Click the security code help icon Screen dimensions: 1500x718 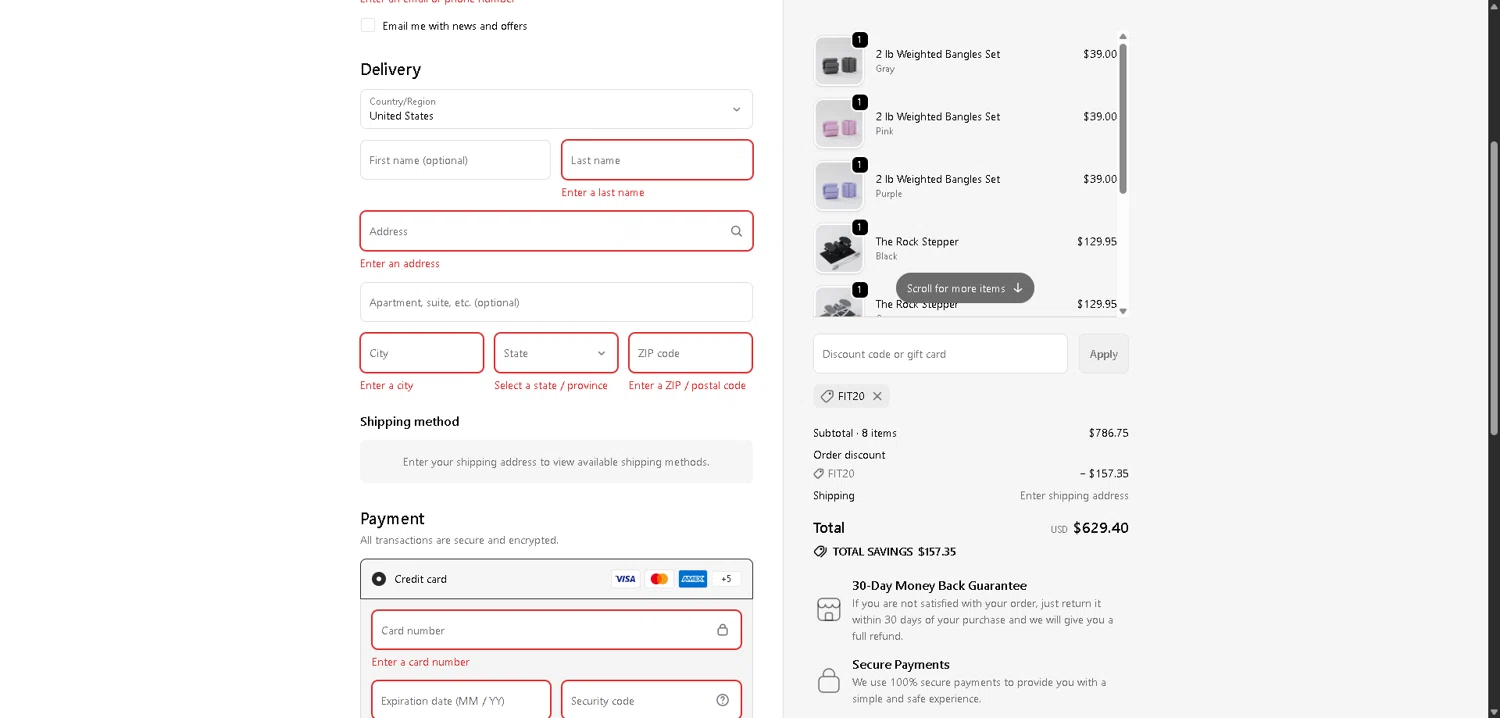click(x=722, y=700)
